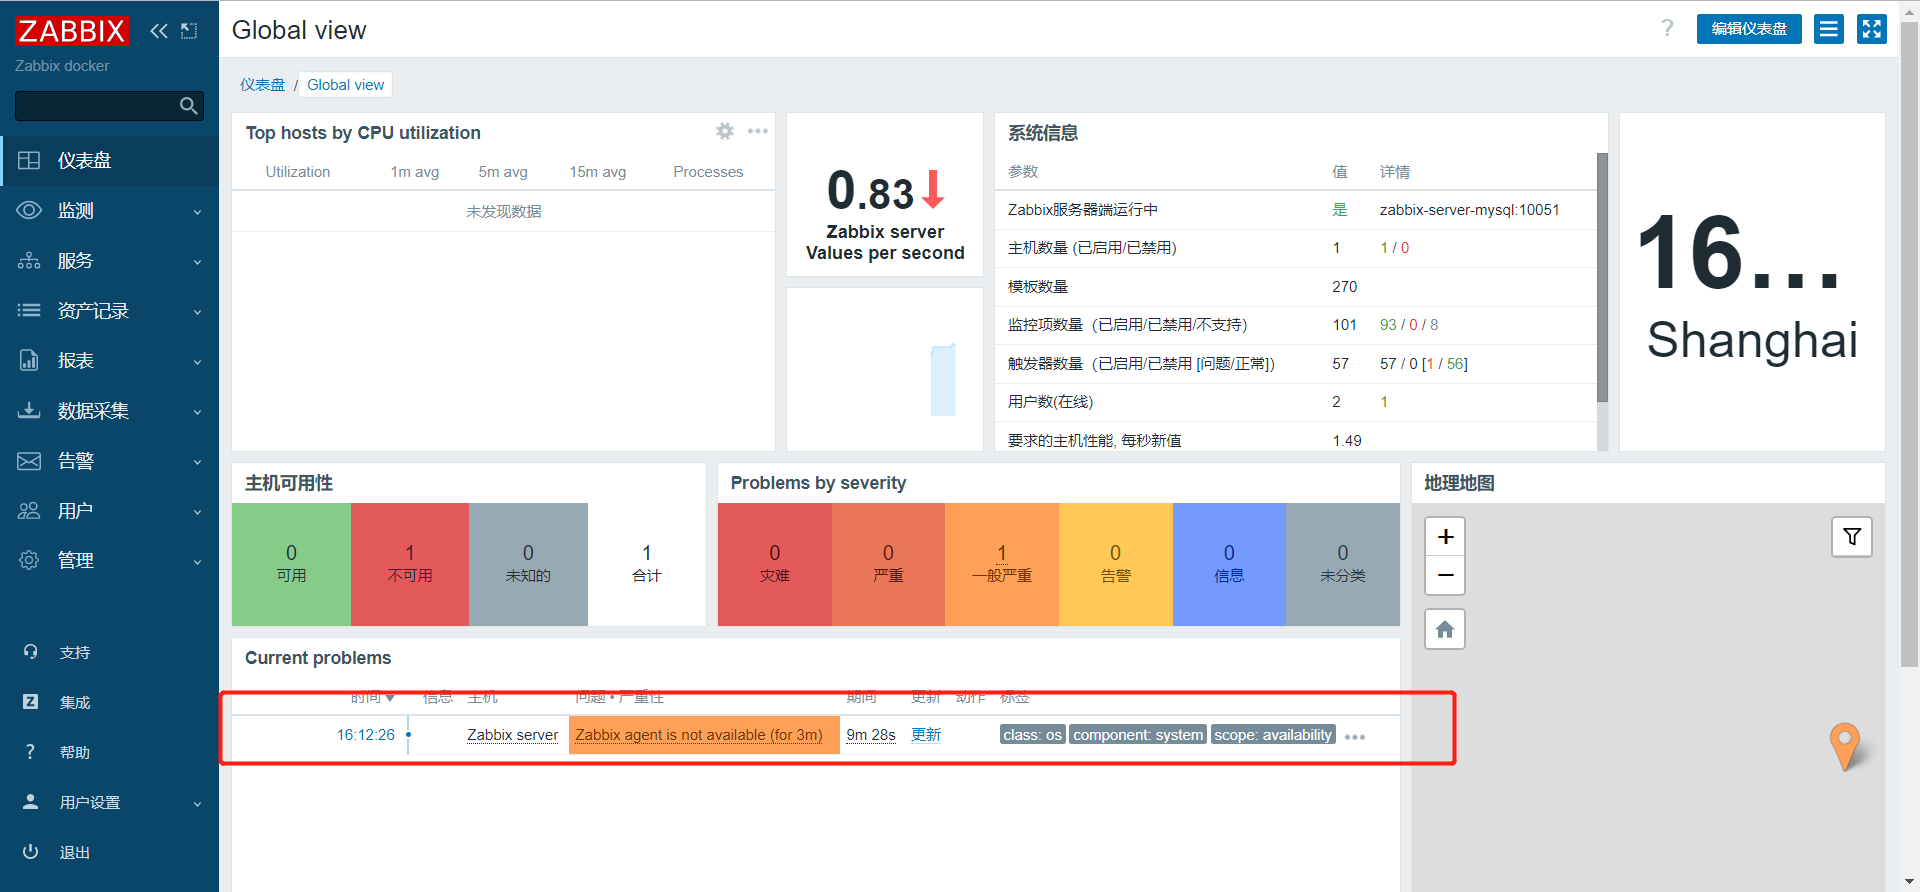Click the hide sidebar icon
Screen dimensions: 1920x892
[x=189, y=31]
